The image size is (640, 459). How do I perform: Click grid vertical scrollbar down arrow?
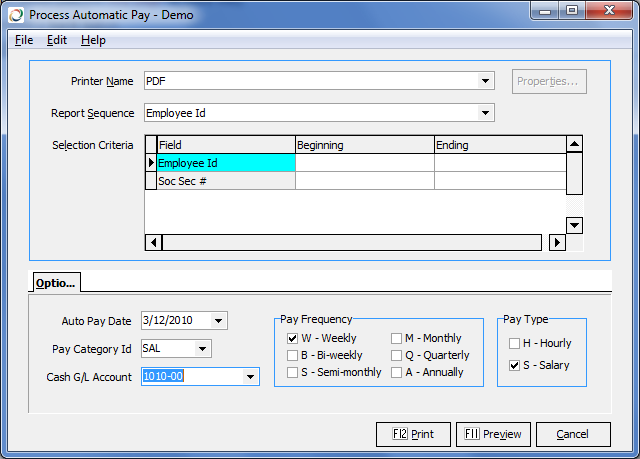[x=574, y=225]
